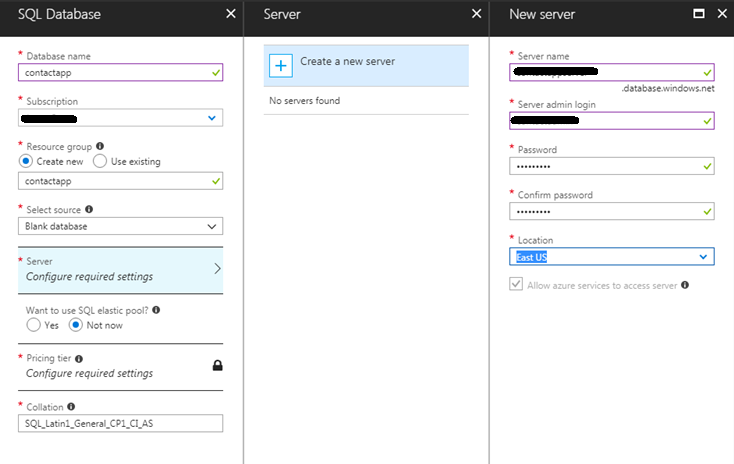Choose Use existing resource group option

tap(100, 161)
